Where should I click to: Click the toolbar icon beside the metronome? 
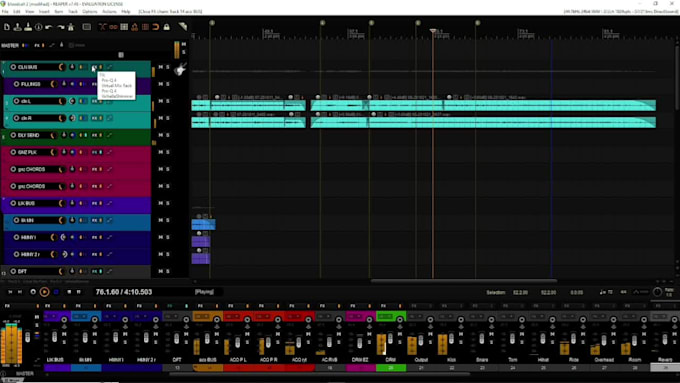tap(87, 27)
